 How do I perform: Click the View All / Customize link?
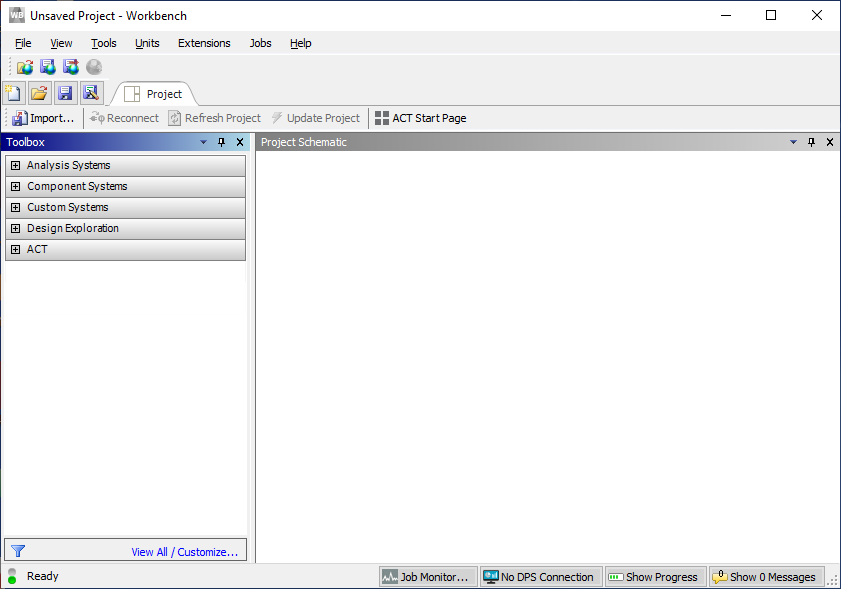(x=185, y=552)
